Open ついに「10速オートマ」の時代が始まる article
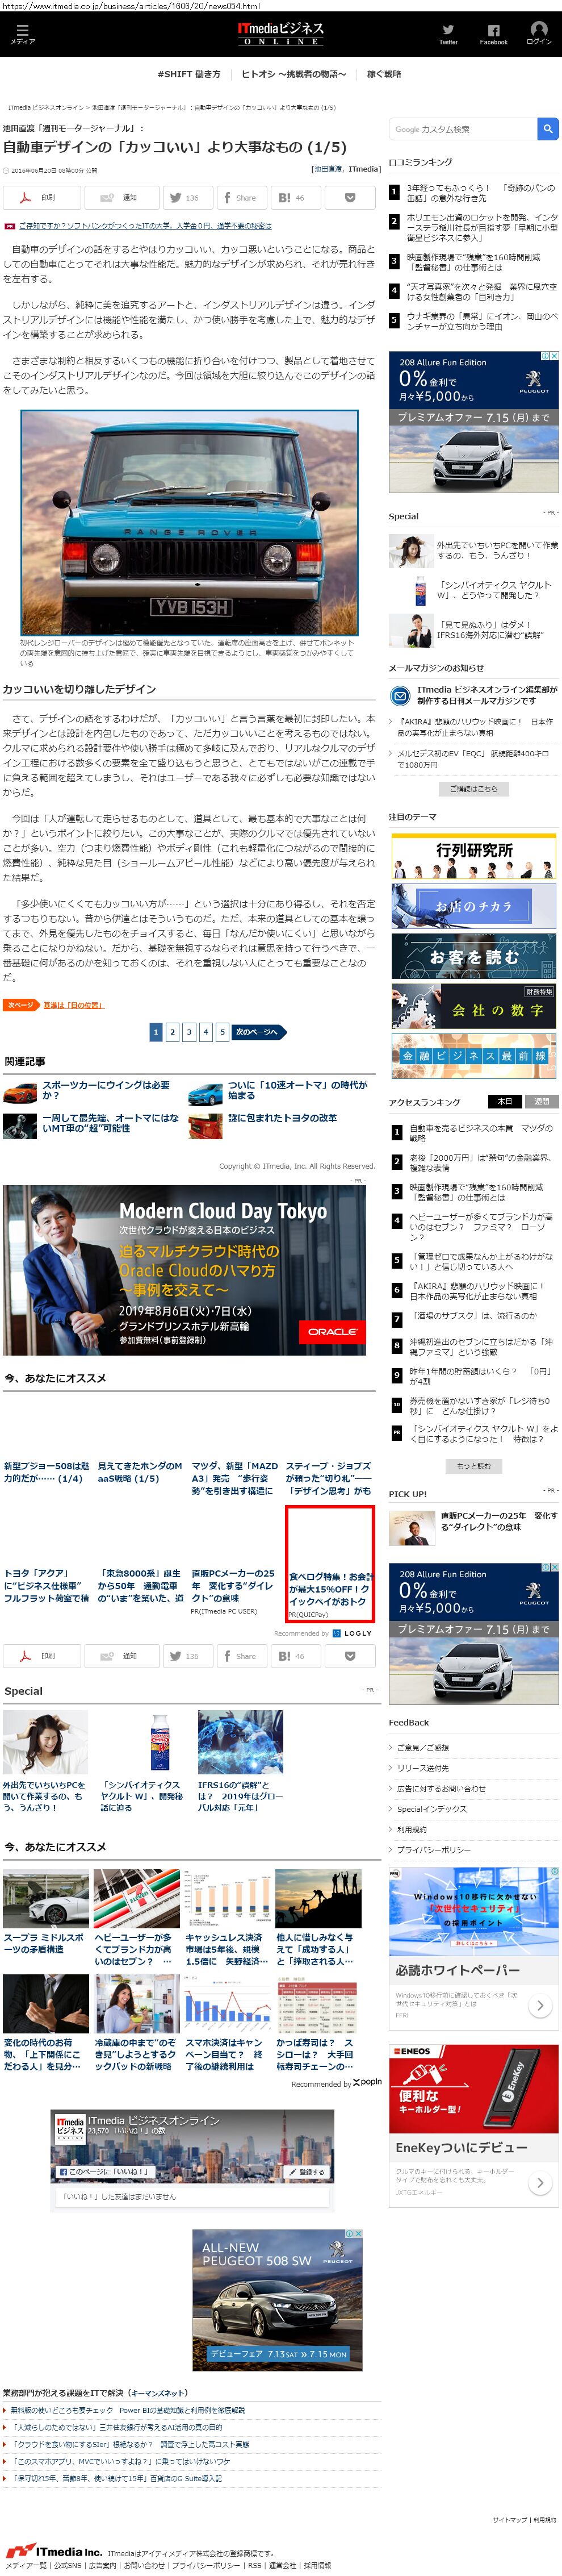 tap(297, 1090)
